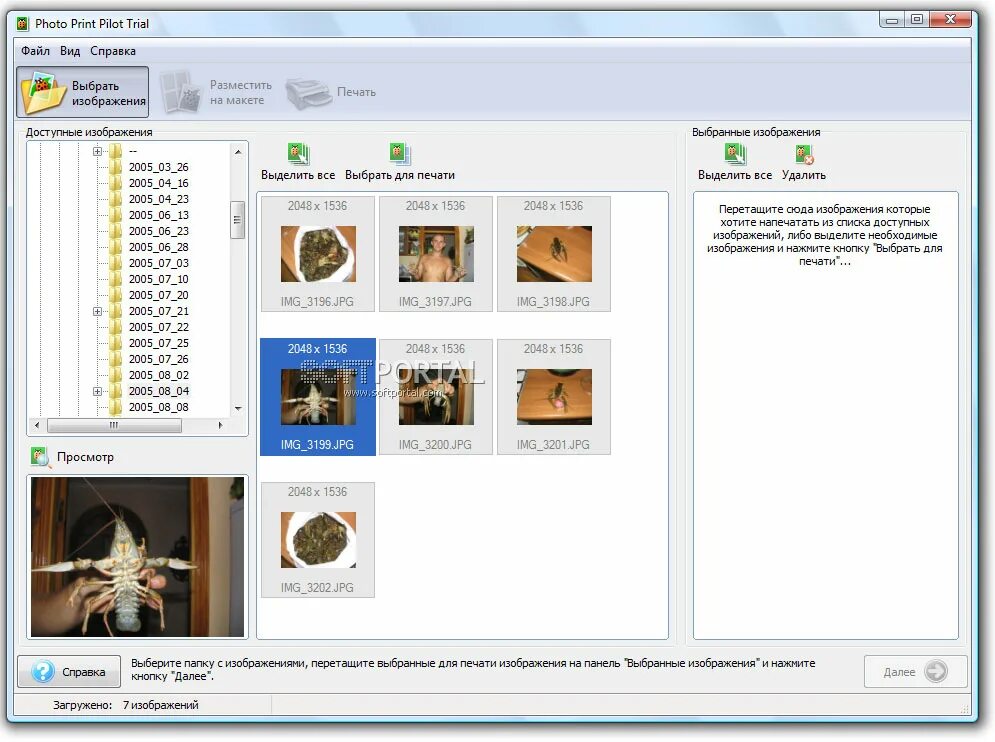Click the Photo Print Pilot title bar icon

(23, 23)
